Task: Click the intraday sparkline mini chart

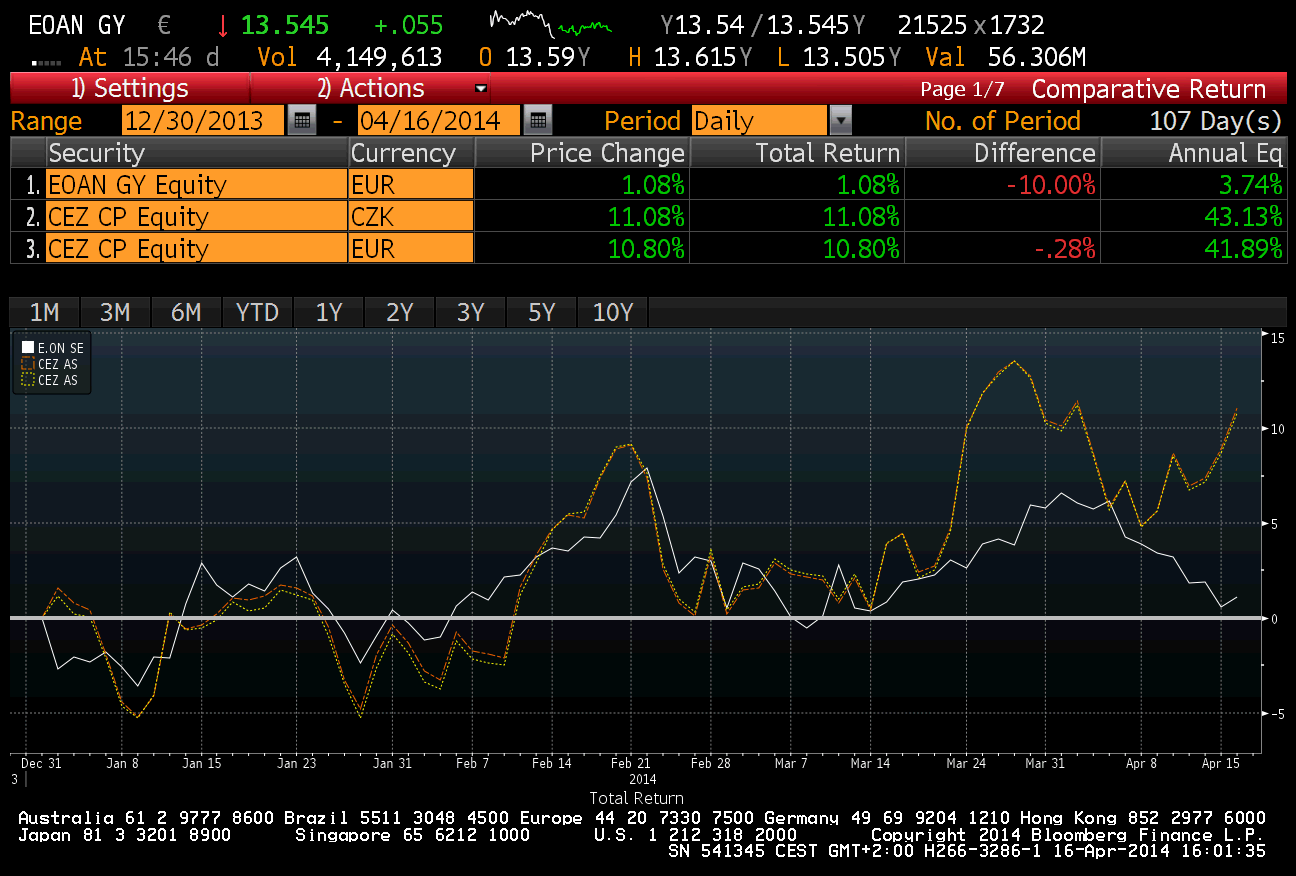Action: click(x=550, y=22)
